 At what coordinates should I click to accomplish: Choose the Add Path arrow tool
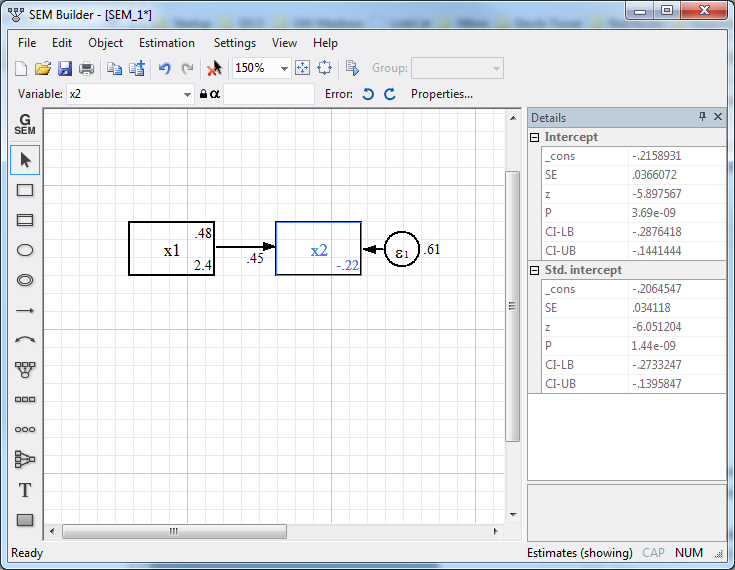25,311
